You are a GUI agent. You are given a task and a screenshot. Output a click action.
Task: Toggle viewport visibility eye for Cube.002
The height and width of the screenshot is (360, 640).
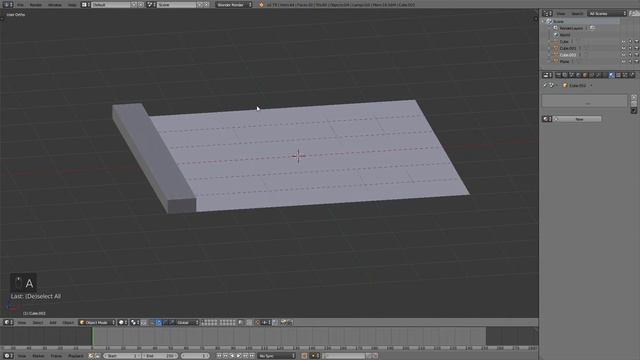coord(623,55)
